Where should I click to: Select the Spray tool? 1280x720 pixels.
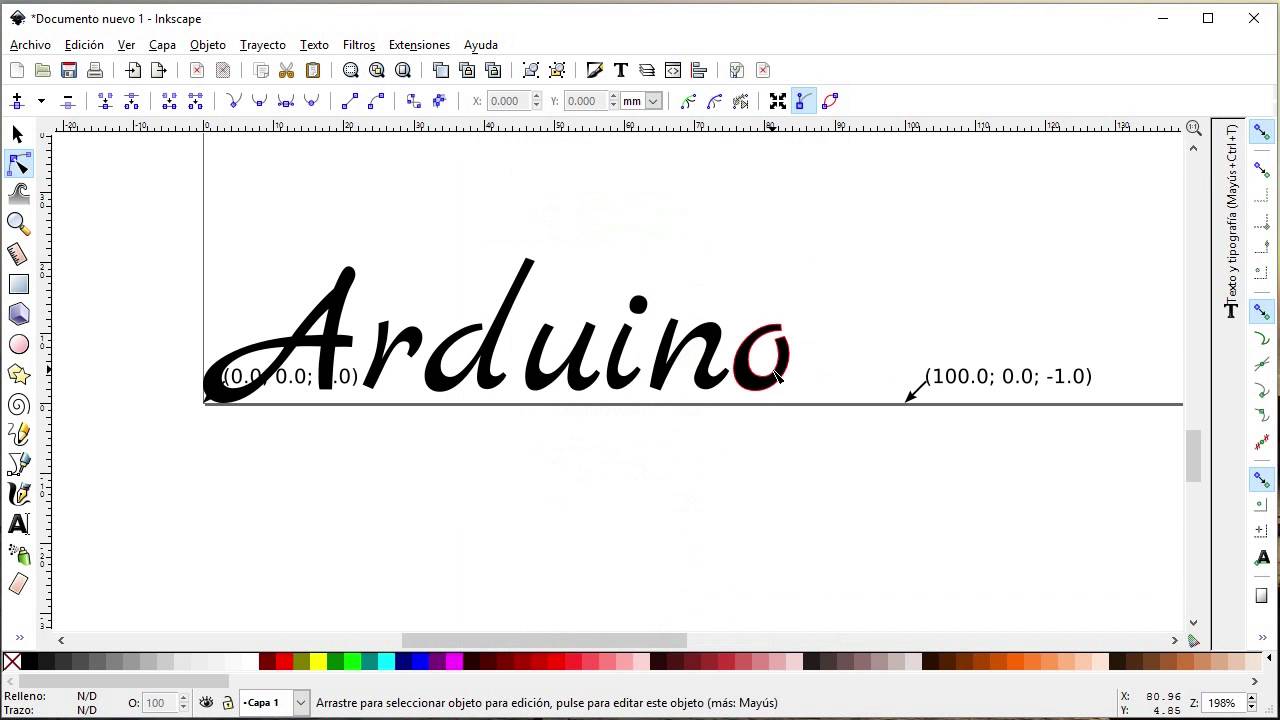18,554
